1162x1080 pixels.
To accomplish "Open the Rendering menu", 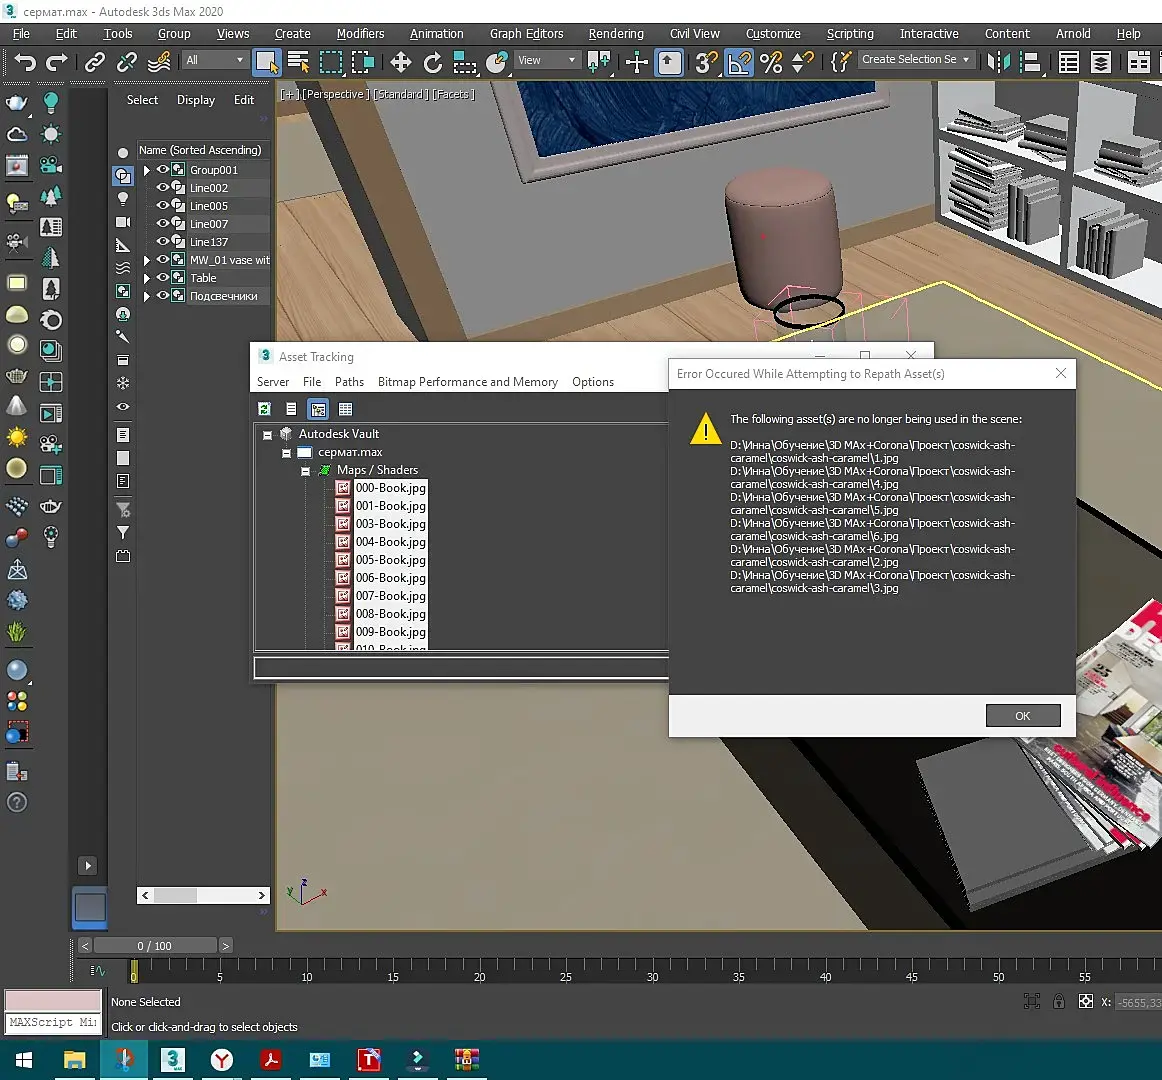I will 615,34.
